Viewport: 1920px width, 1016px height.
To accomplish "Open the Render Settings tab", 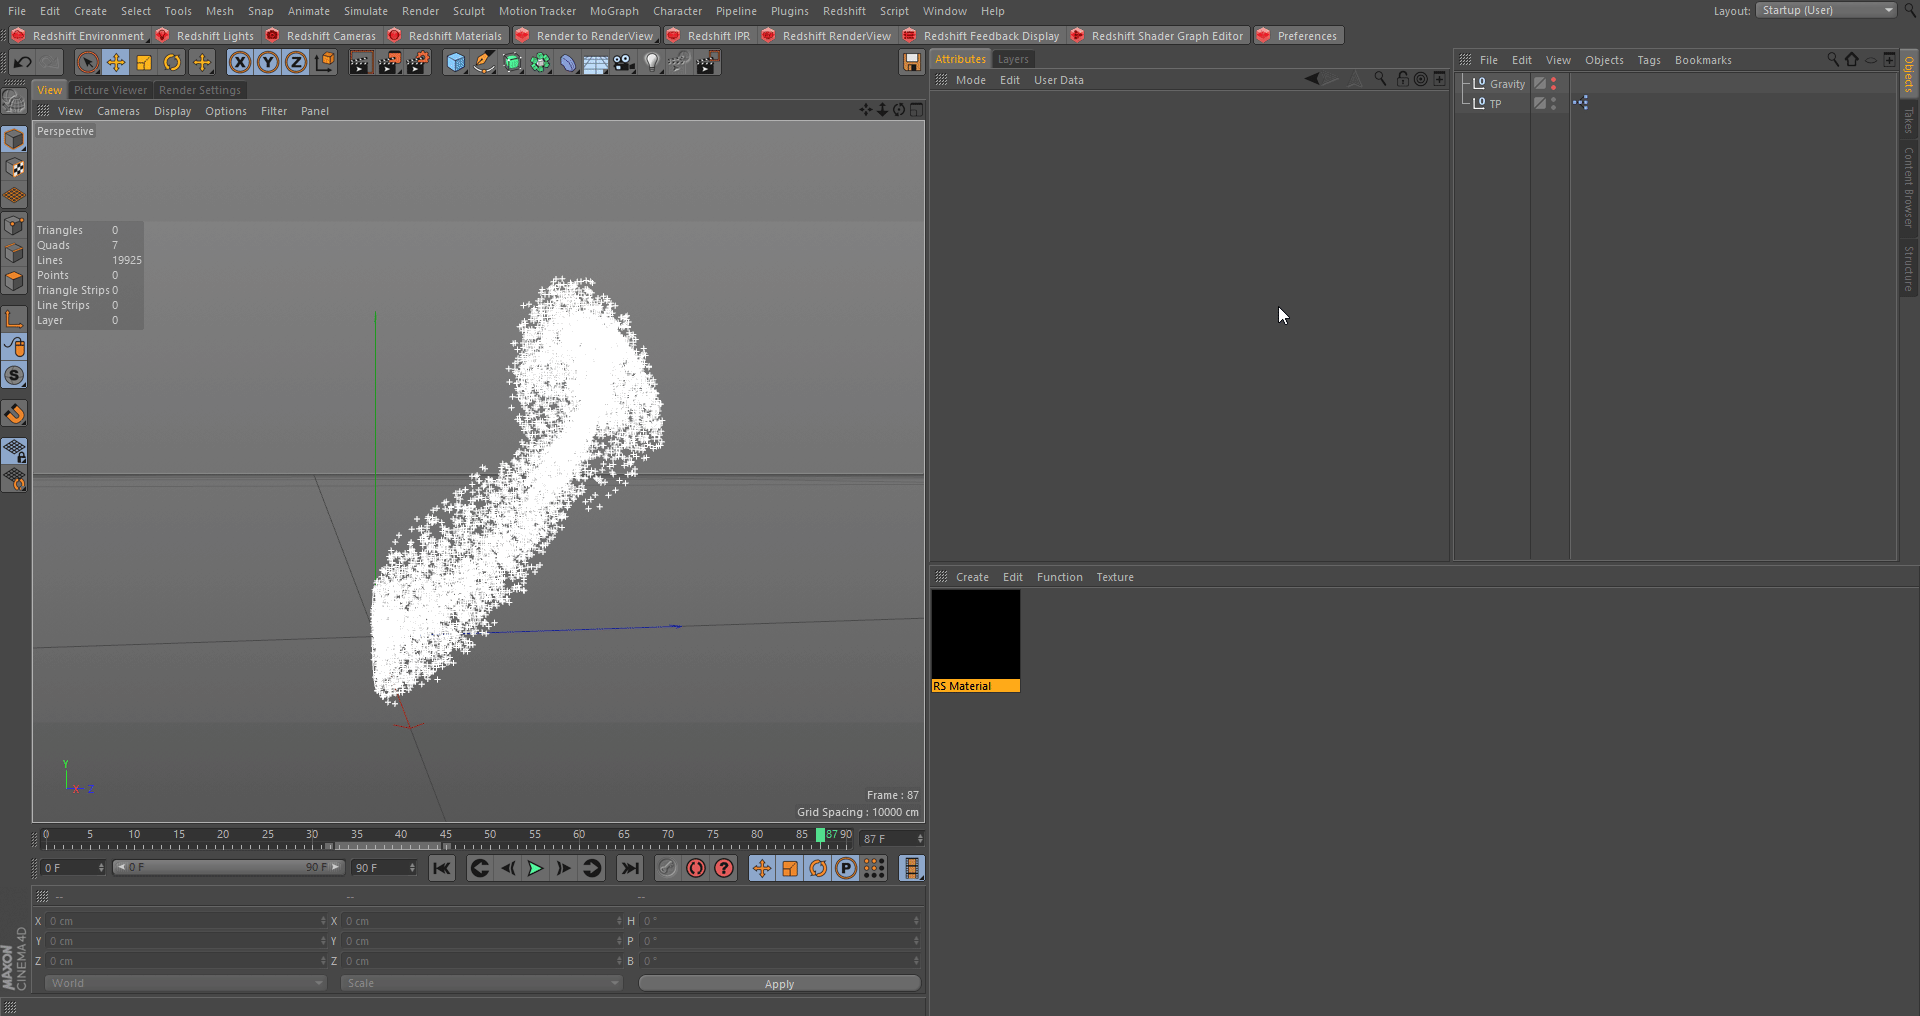I will point(200,90).
